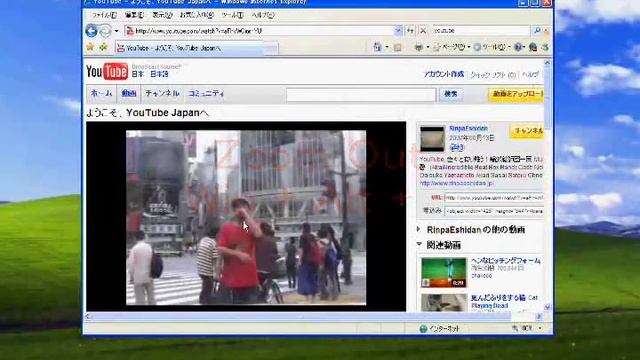640x360 pixels.
Task: Click the IE search box
Action: tap(481, 31)
